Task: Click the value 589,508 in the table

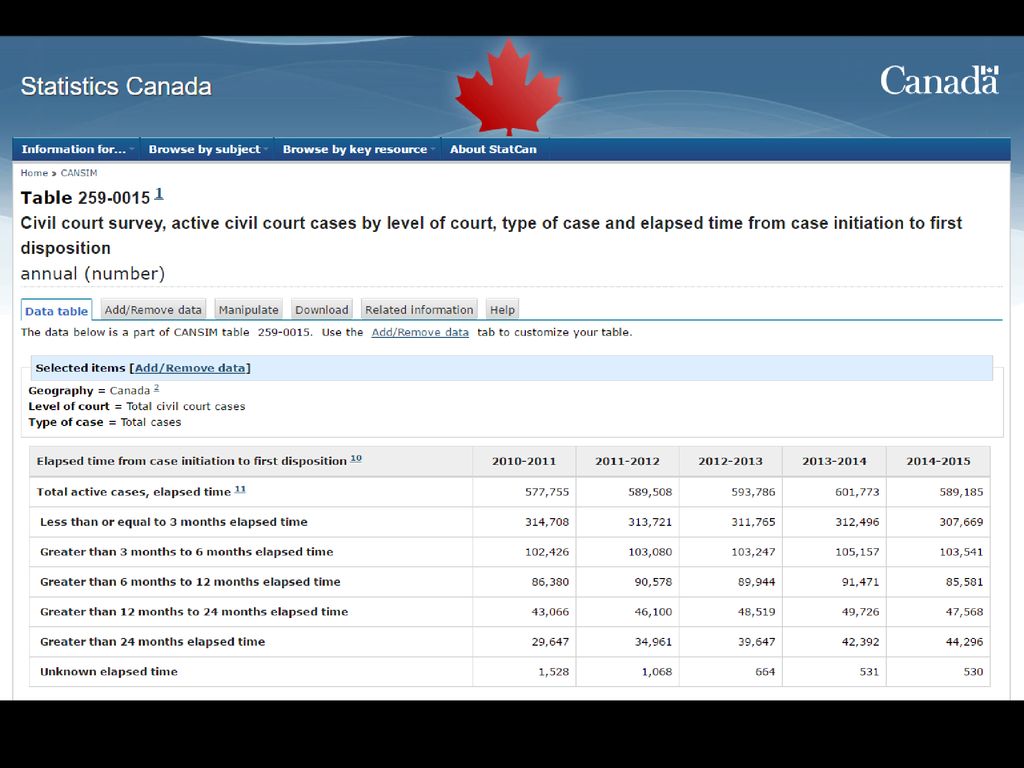Action: pyautogui.click(x=650, y=492)
